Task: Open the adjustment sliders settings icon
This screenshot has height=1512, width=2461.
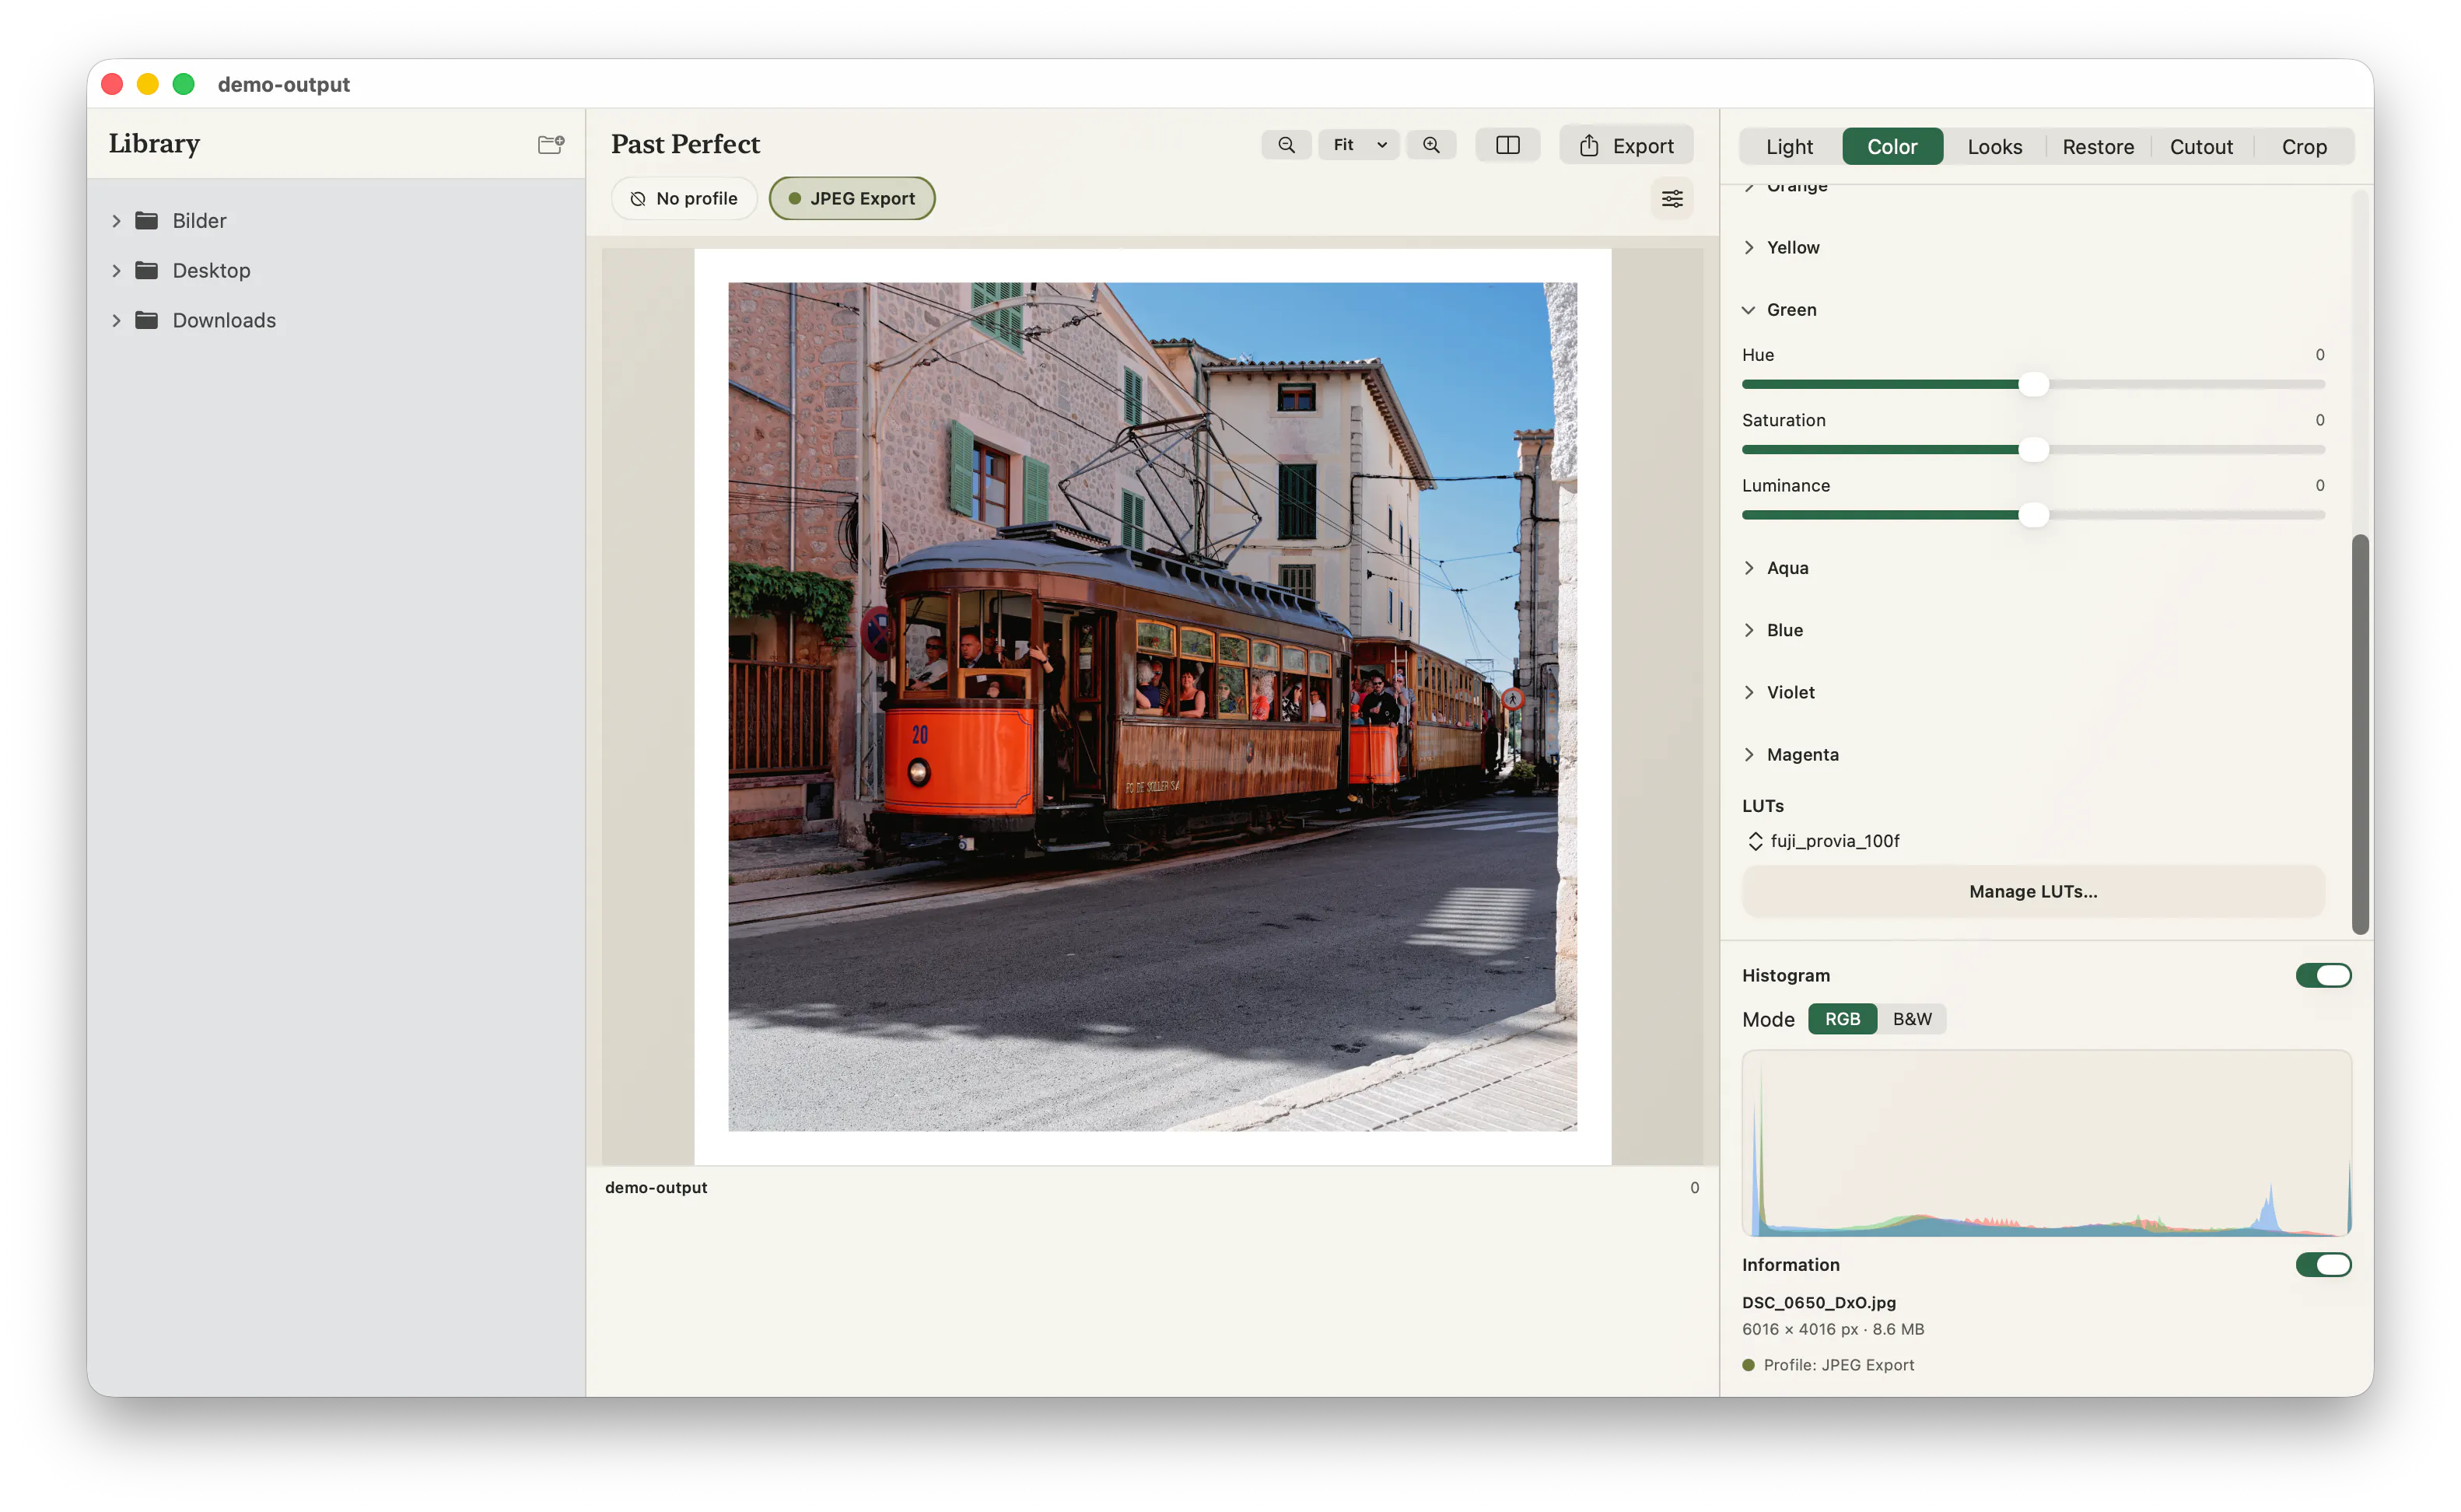Action: (1672, 199)
